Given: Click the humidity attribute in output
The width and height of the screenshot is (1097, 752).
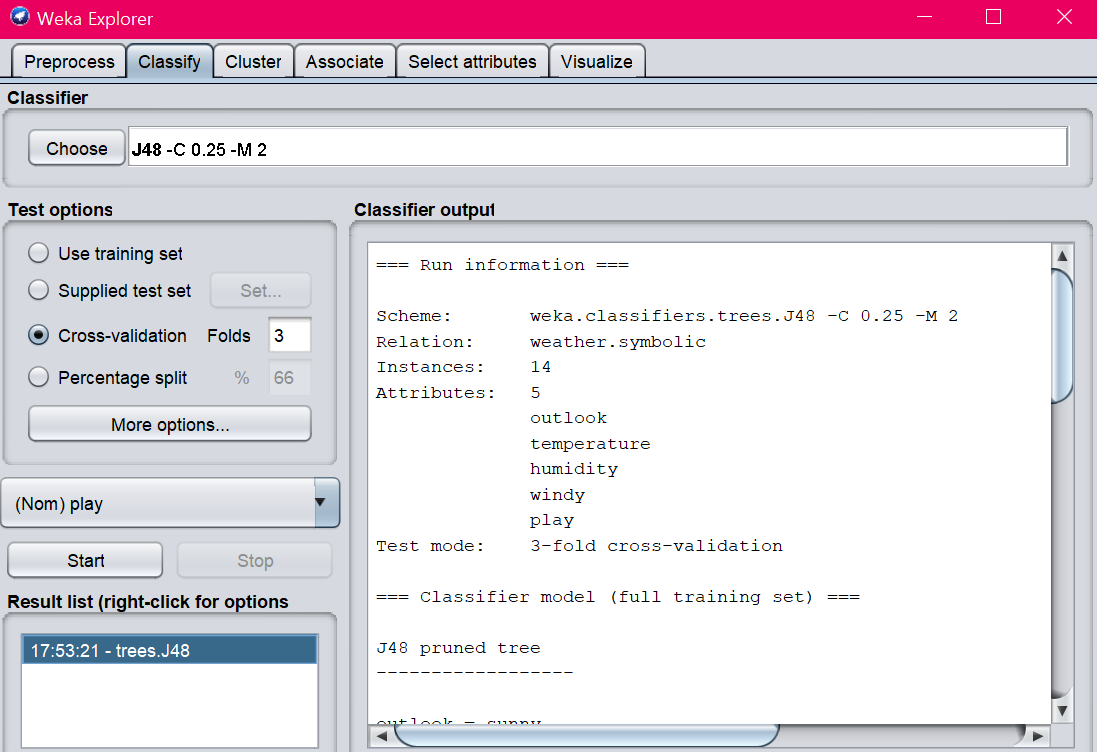Looking at the screenshot, I should [x=574, y=469].
